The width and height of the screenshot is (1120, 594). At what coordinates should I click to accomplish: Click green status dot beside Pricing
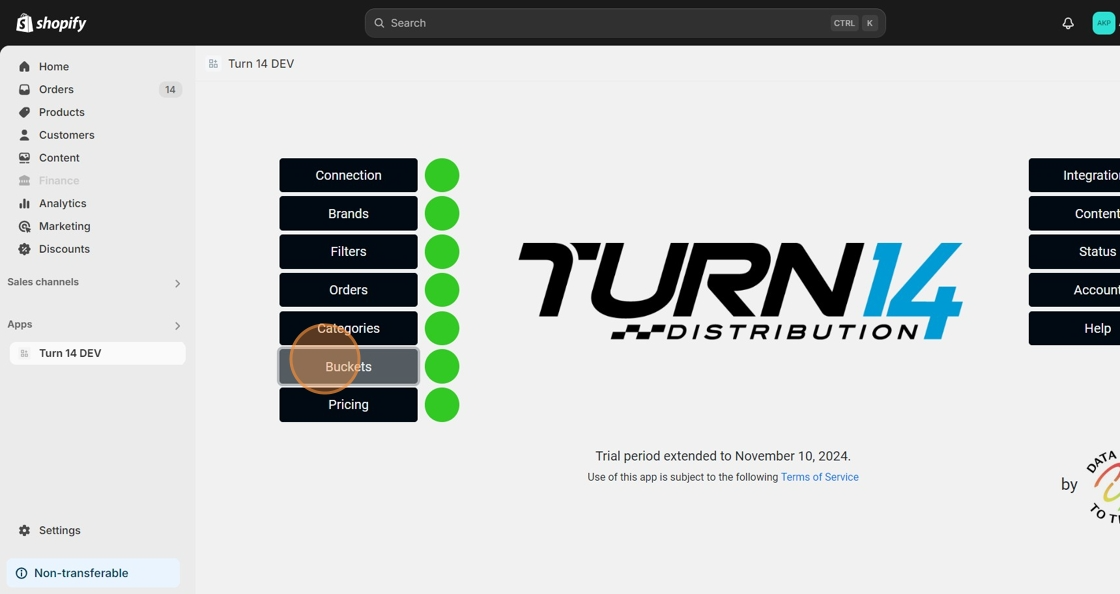(x=442, y=405)
